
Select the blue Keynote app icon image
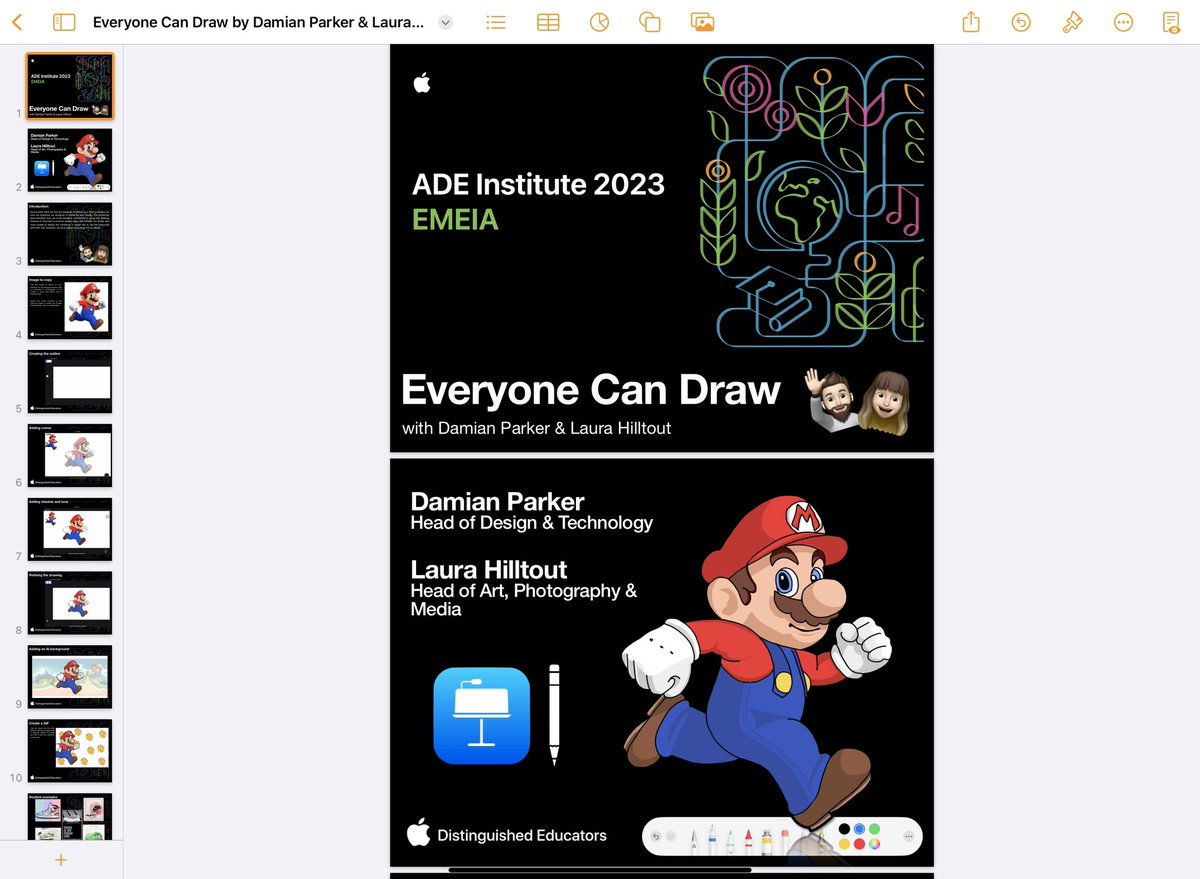pos(481,716)
